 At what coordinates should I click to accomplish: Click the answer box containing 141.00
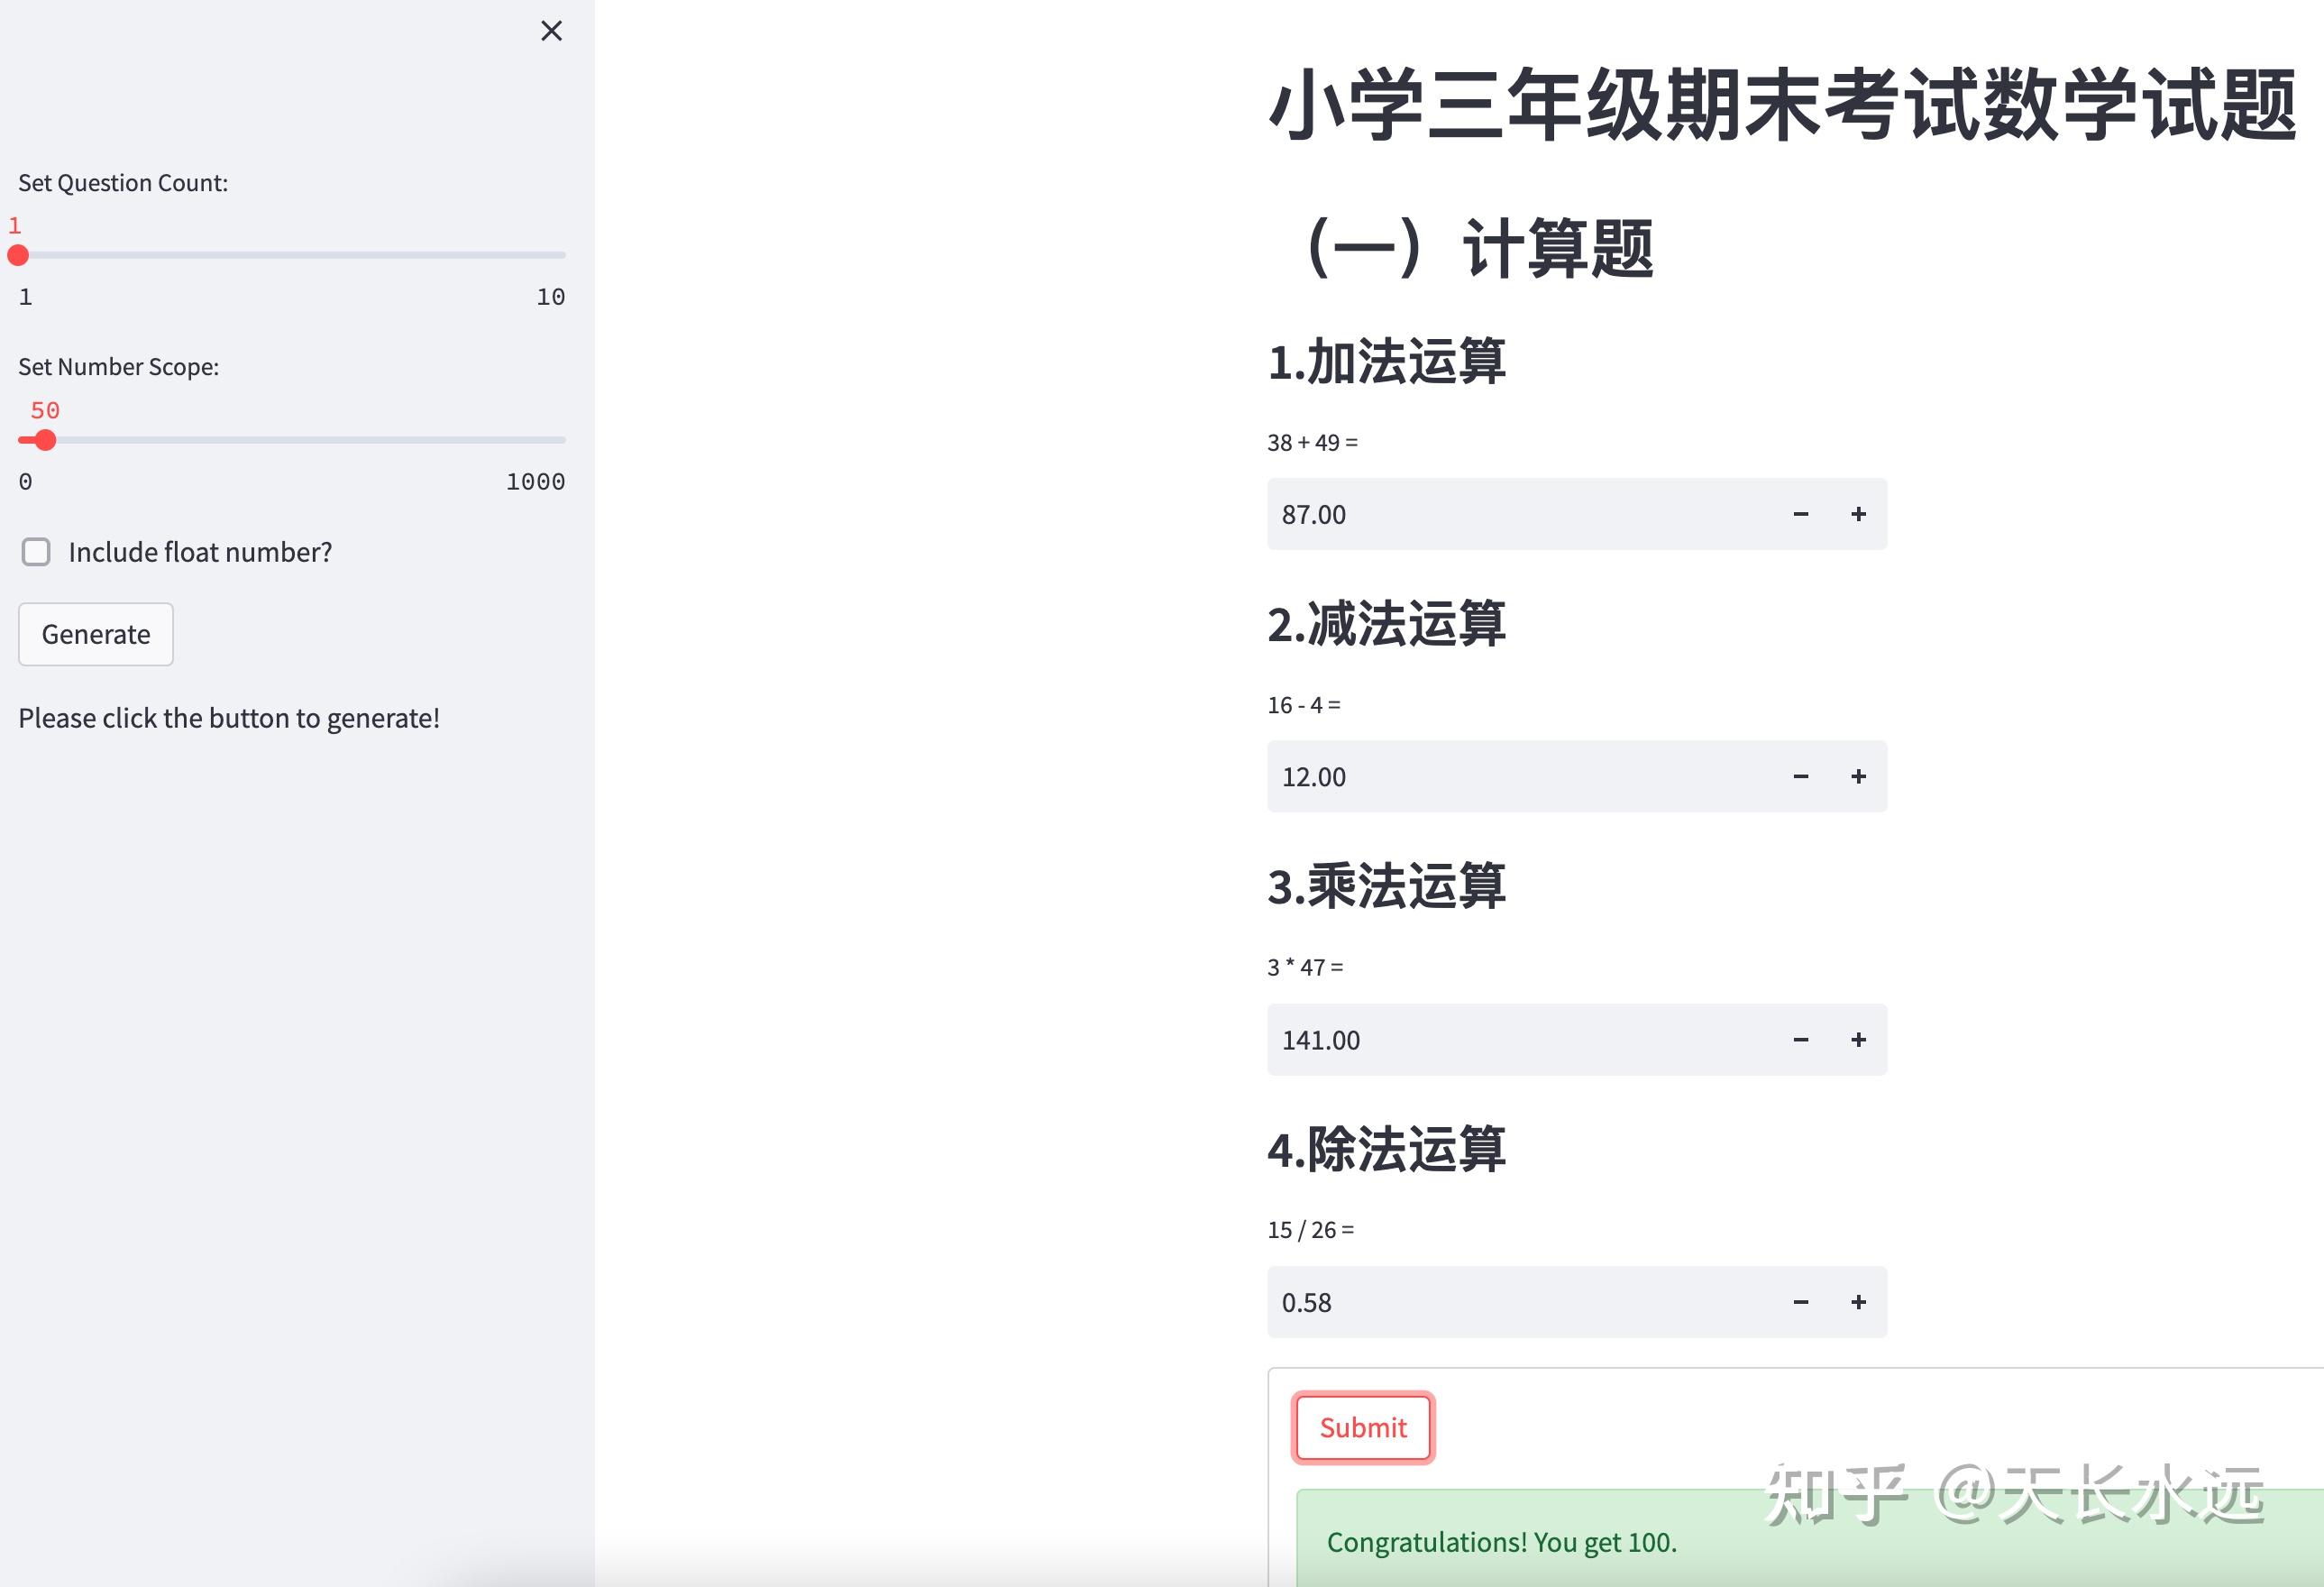pyautogui.click(x=1500, y=1039)
